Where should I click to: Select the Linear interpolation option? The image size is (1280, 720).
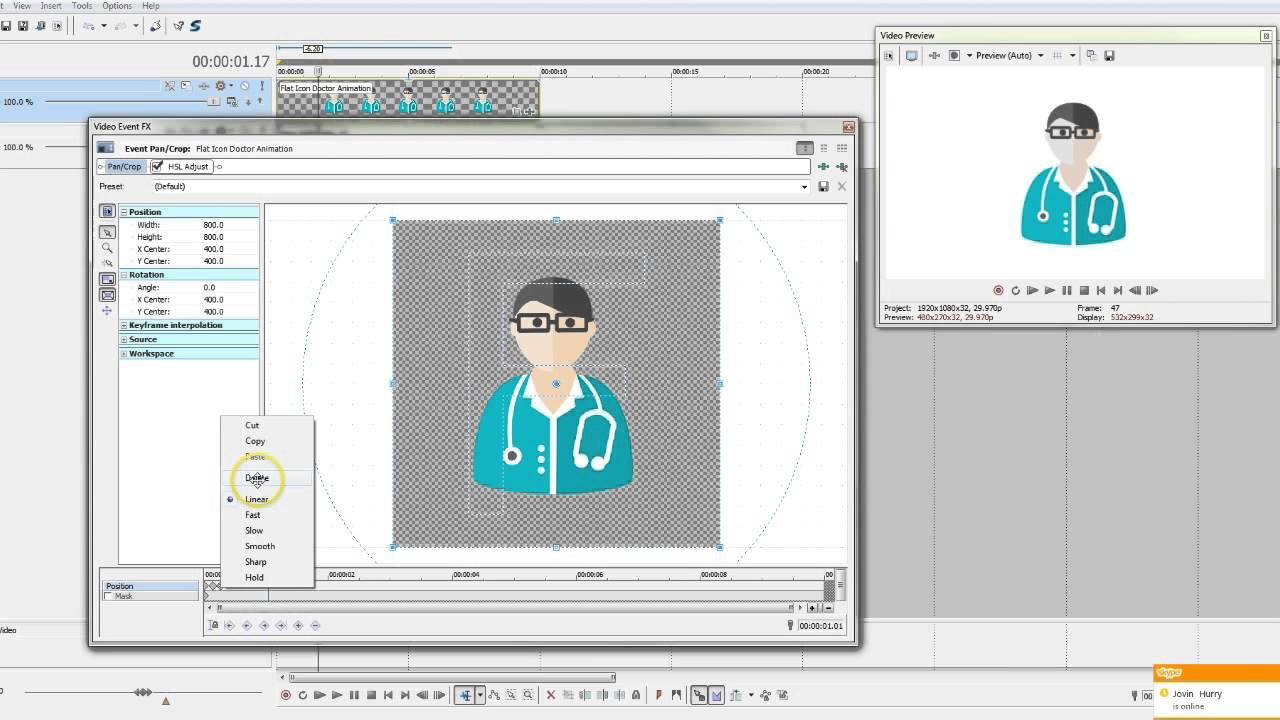click(x=257, y=499)
